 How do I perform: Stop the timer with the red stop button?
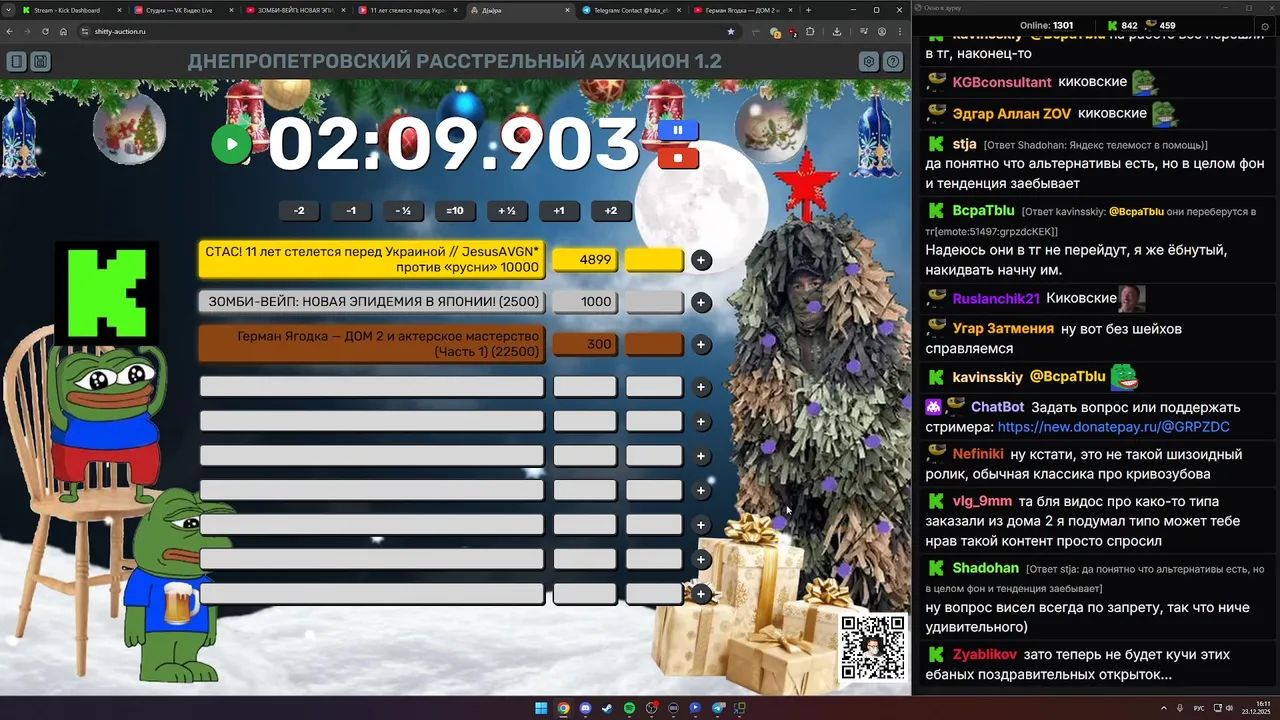(678, 157)
